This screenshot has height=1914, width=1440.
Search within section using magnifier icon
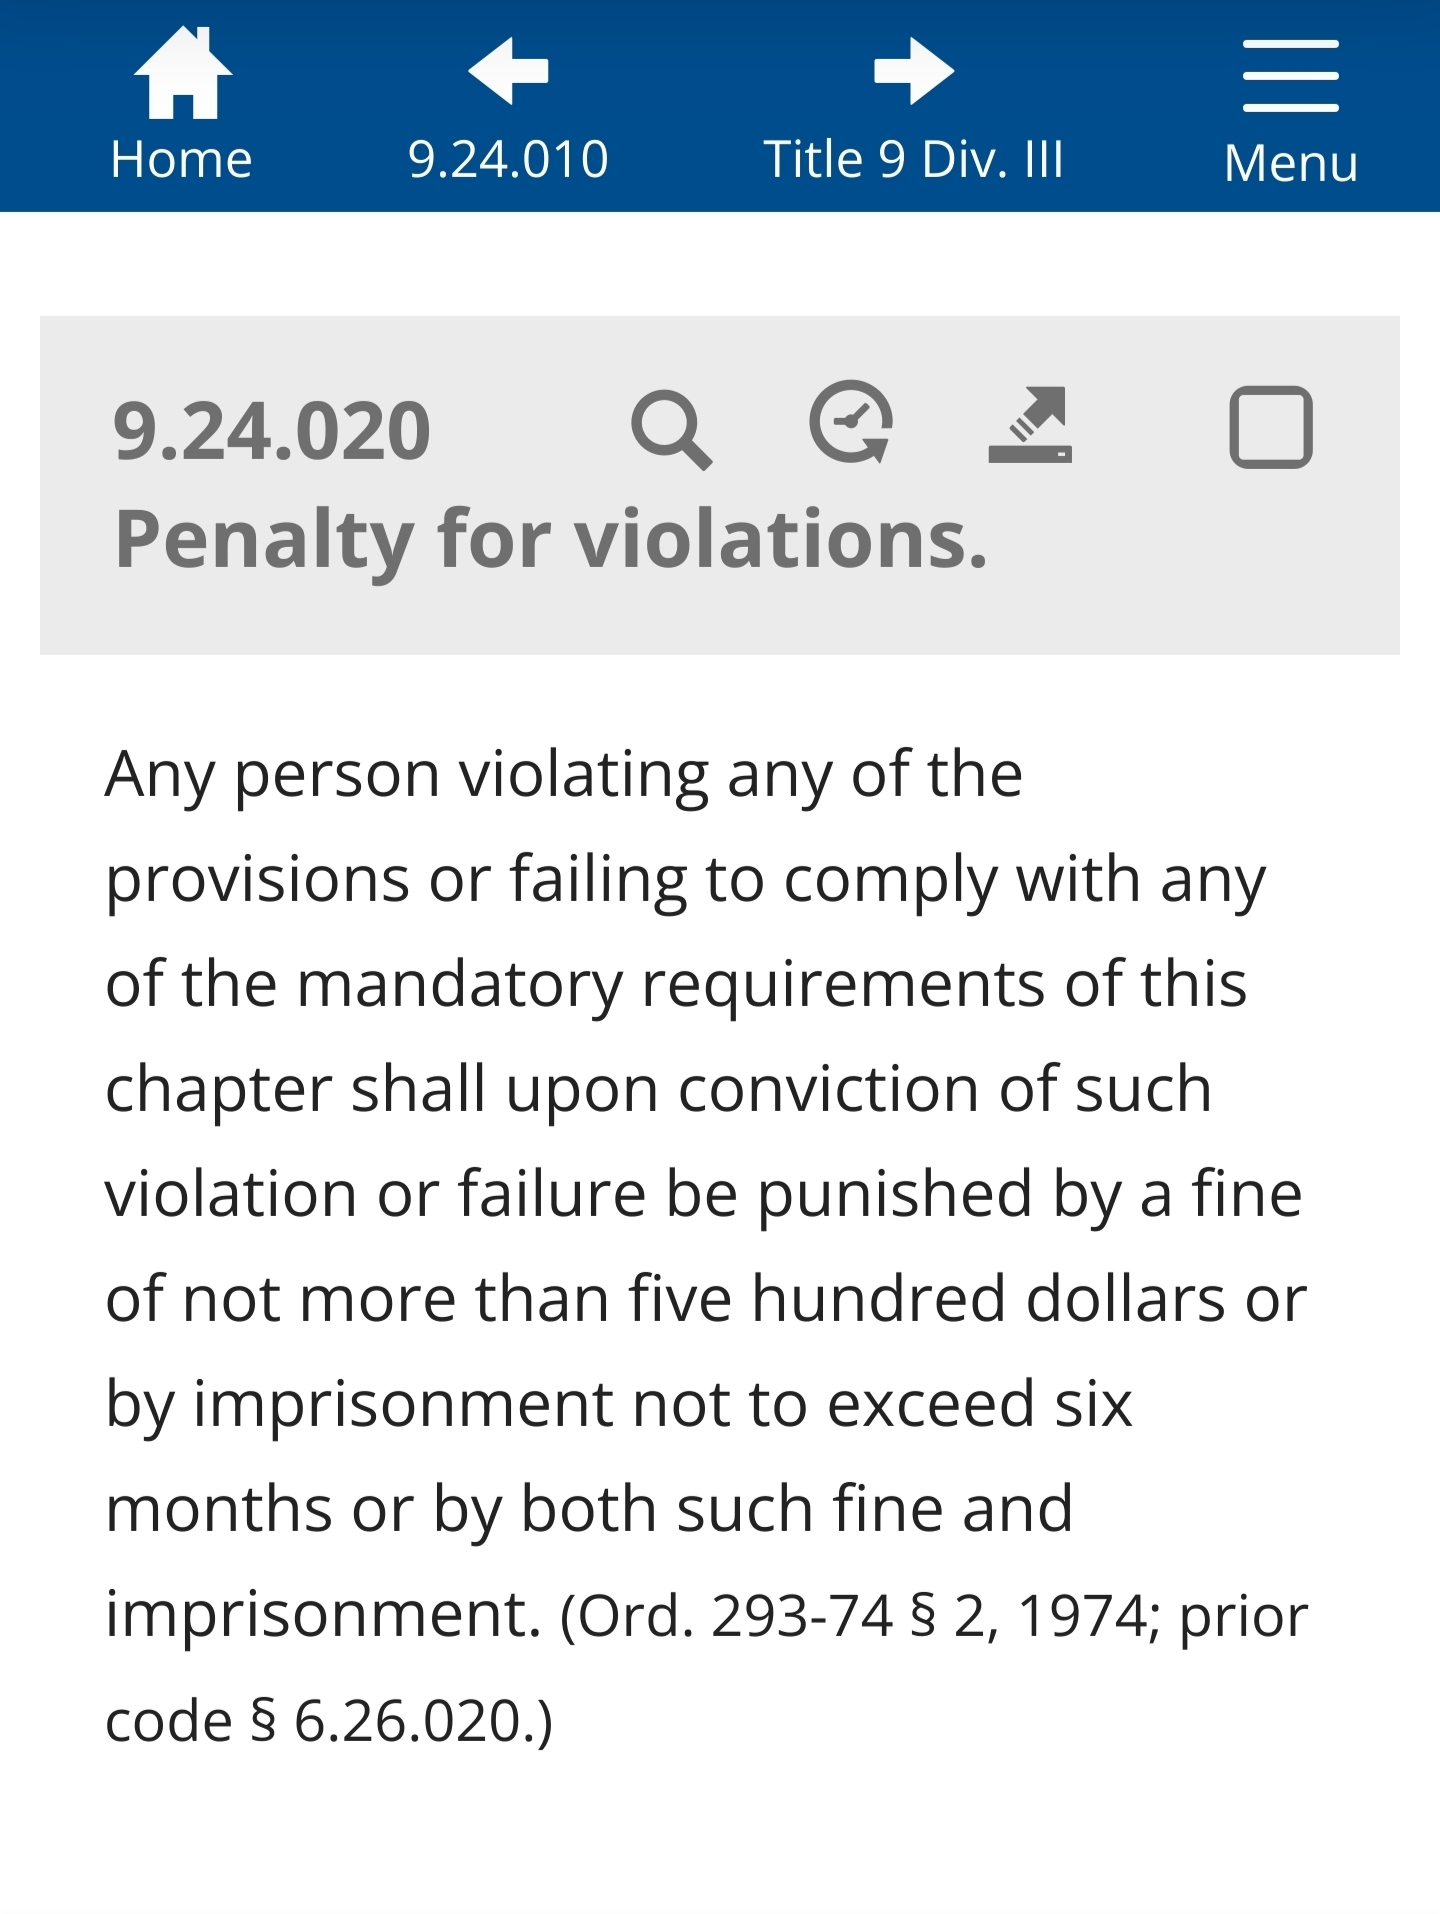tap(671, 430)
